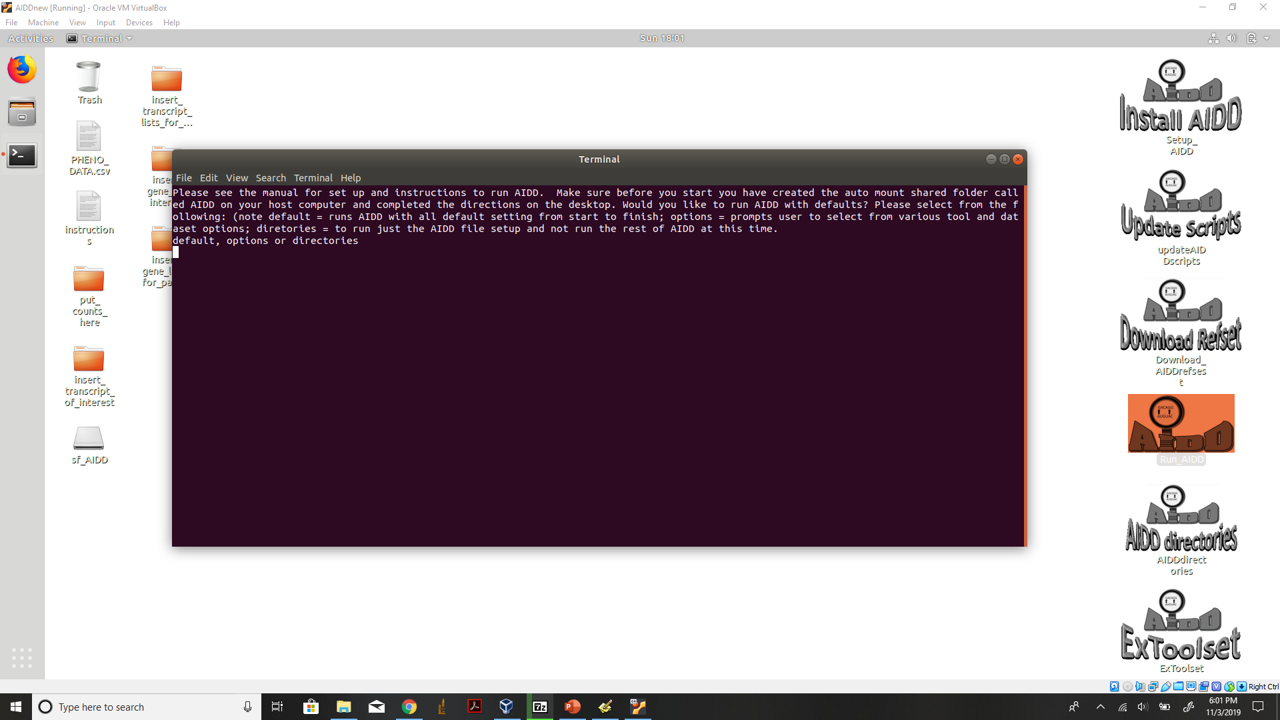Viewport: 1280px width, 720px height.
Task: Open Files manager in the dock
Action: coord(22,113)
